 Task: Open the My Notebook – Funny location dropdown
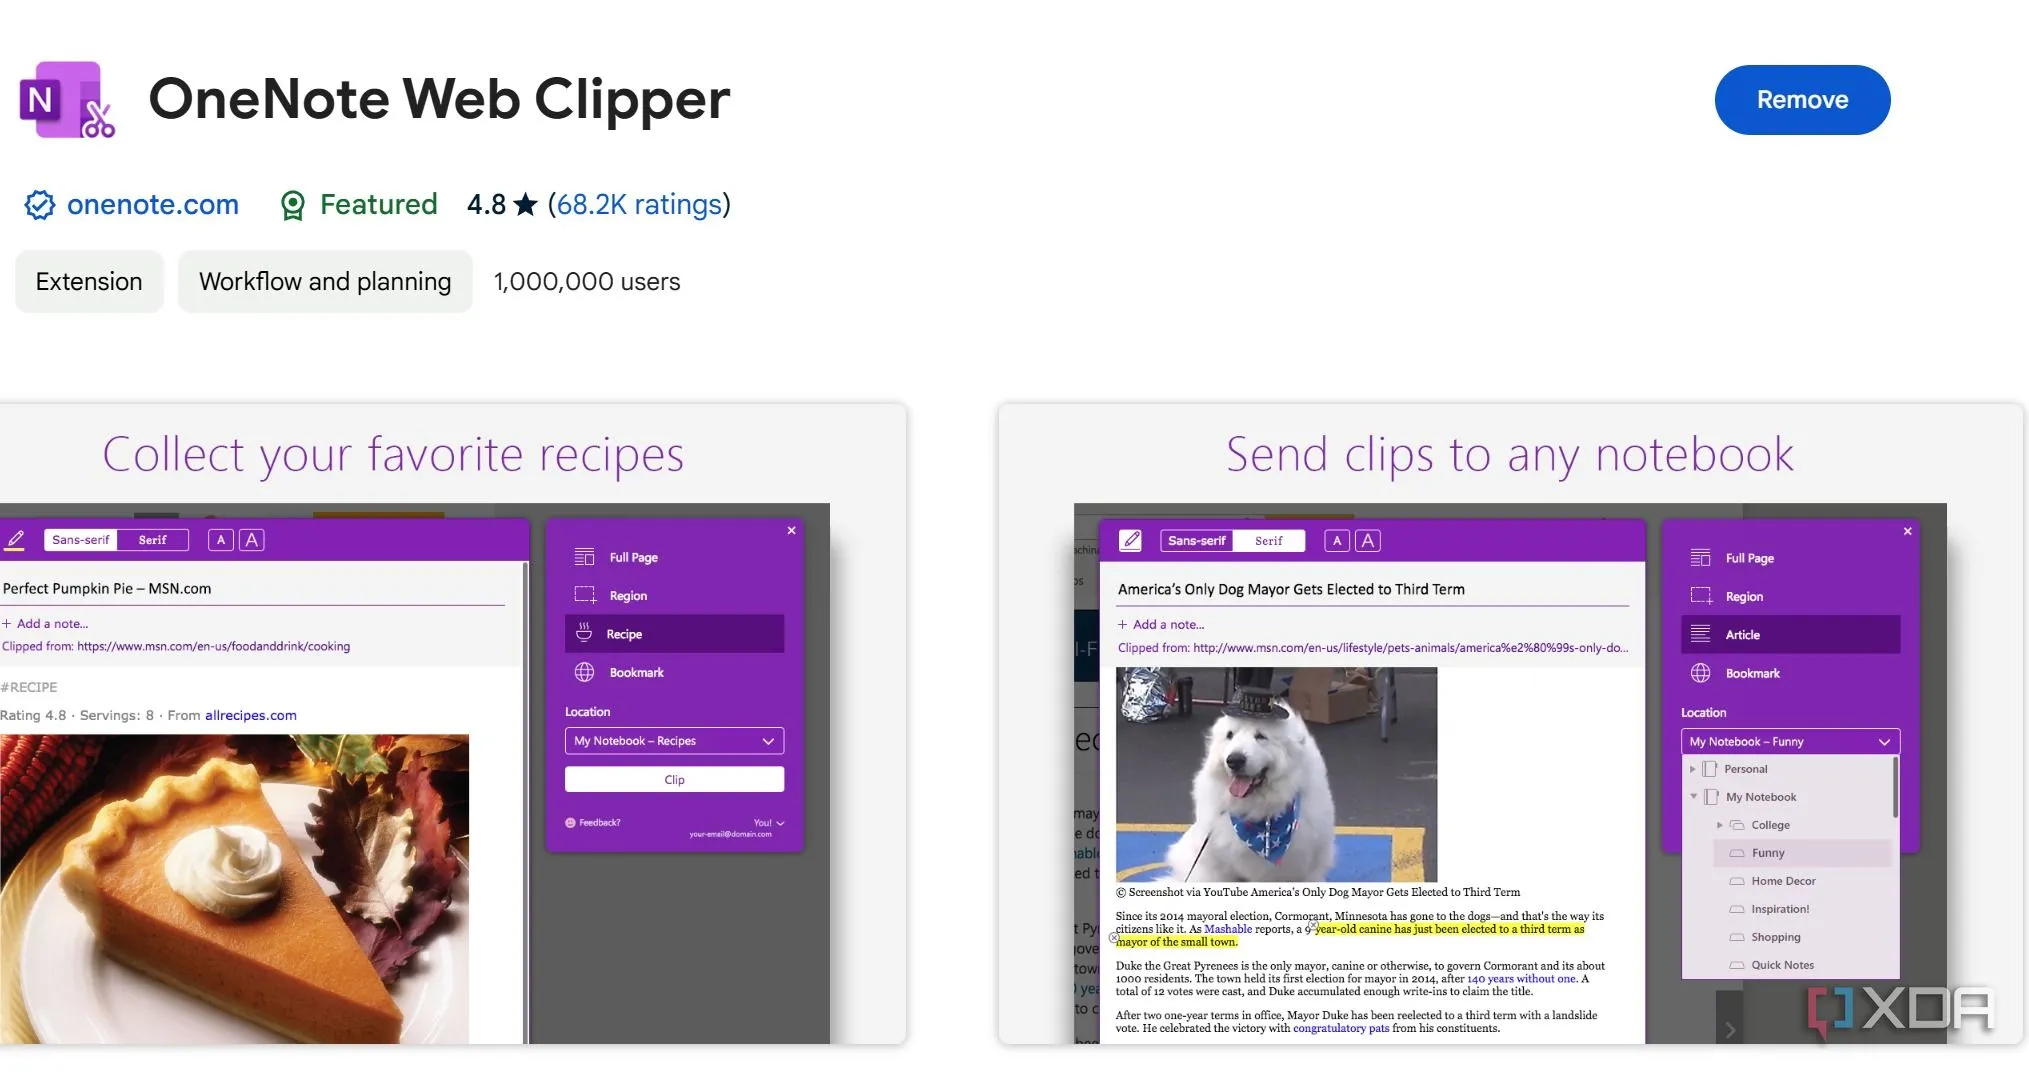pos(1789,742)
